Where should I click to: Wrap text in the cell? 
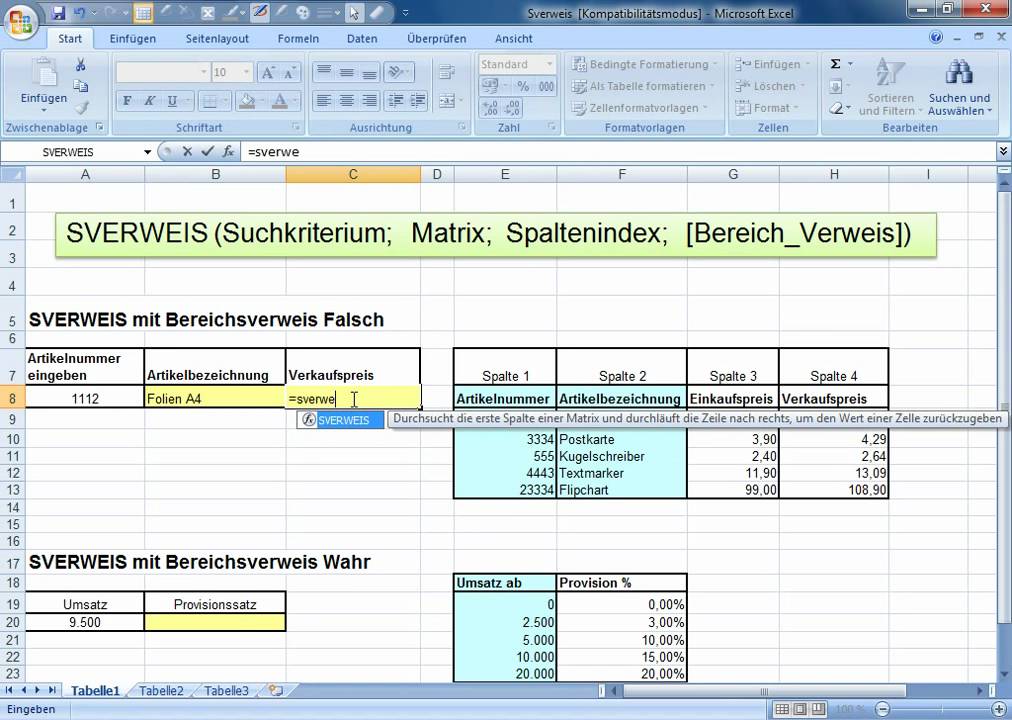pos(447,72)
